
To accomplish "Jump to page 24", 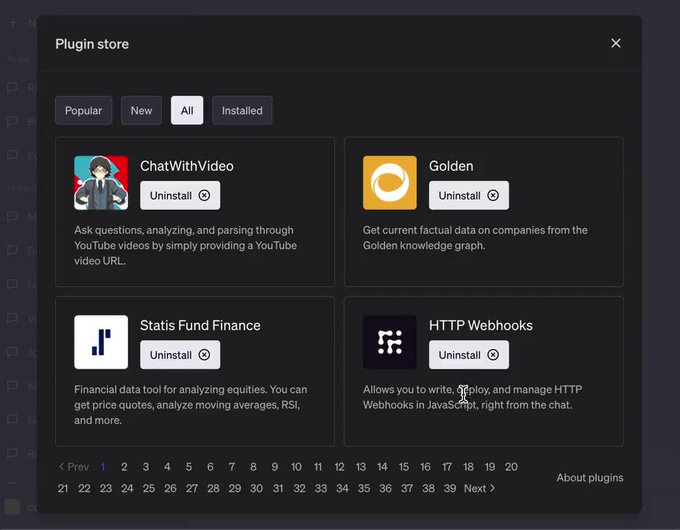I will [x=127, y=488].
